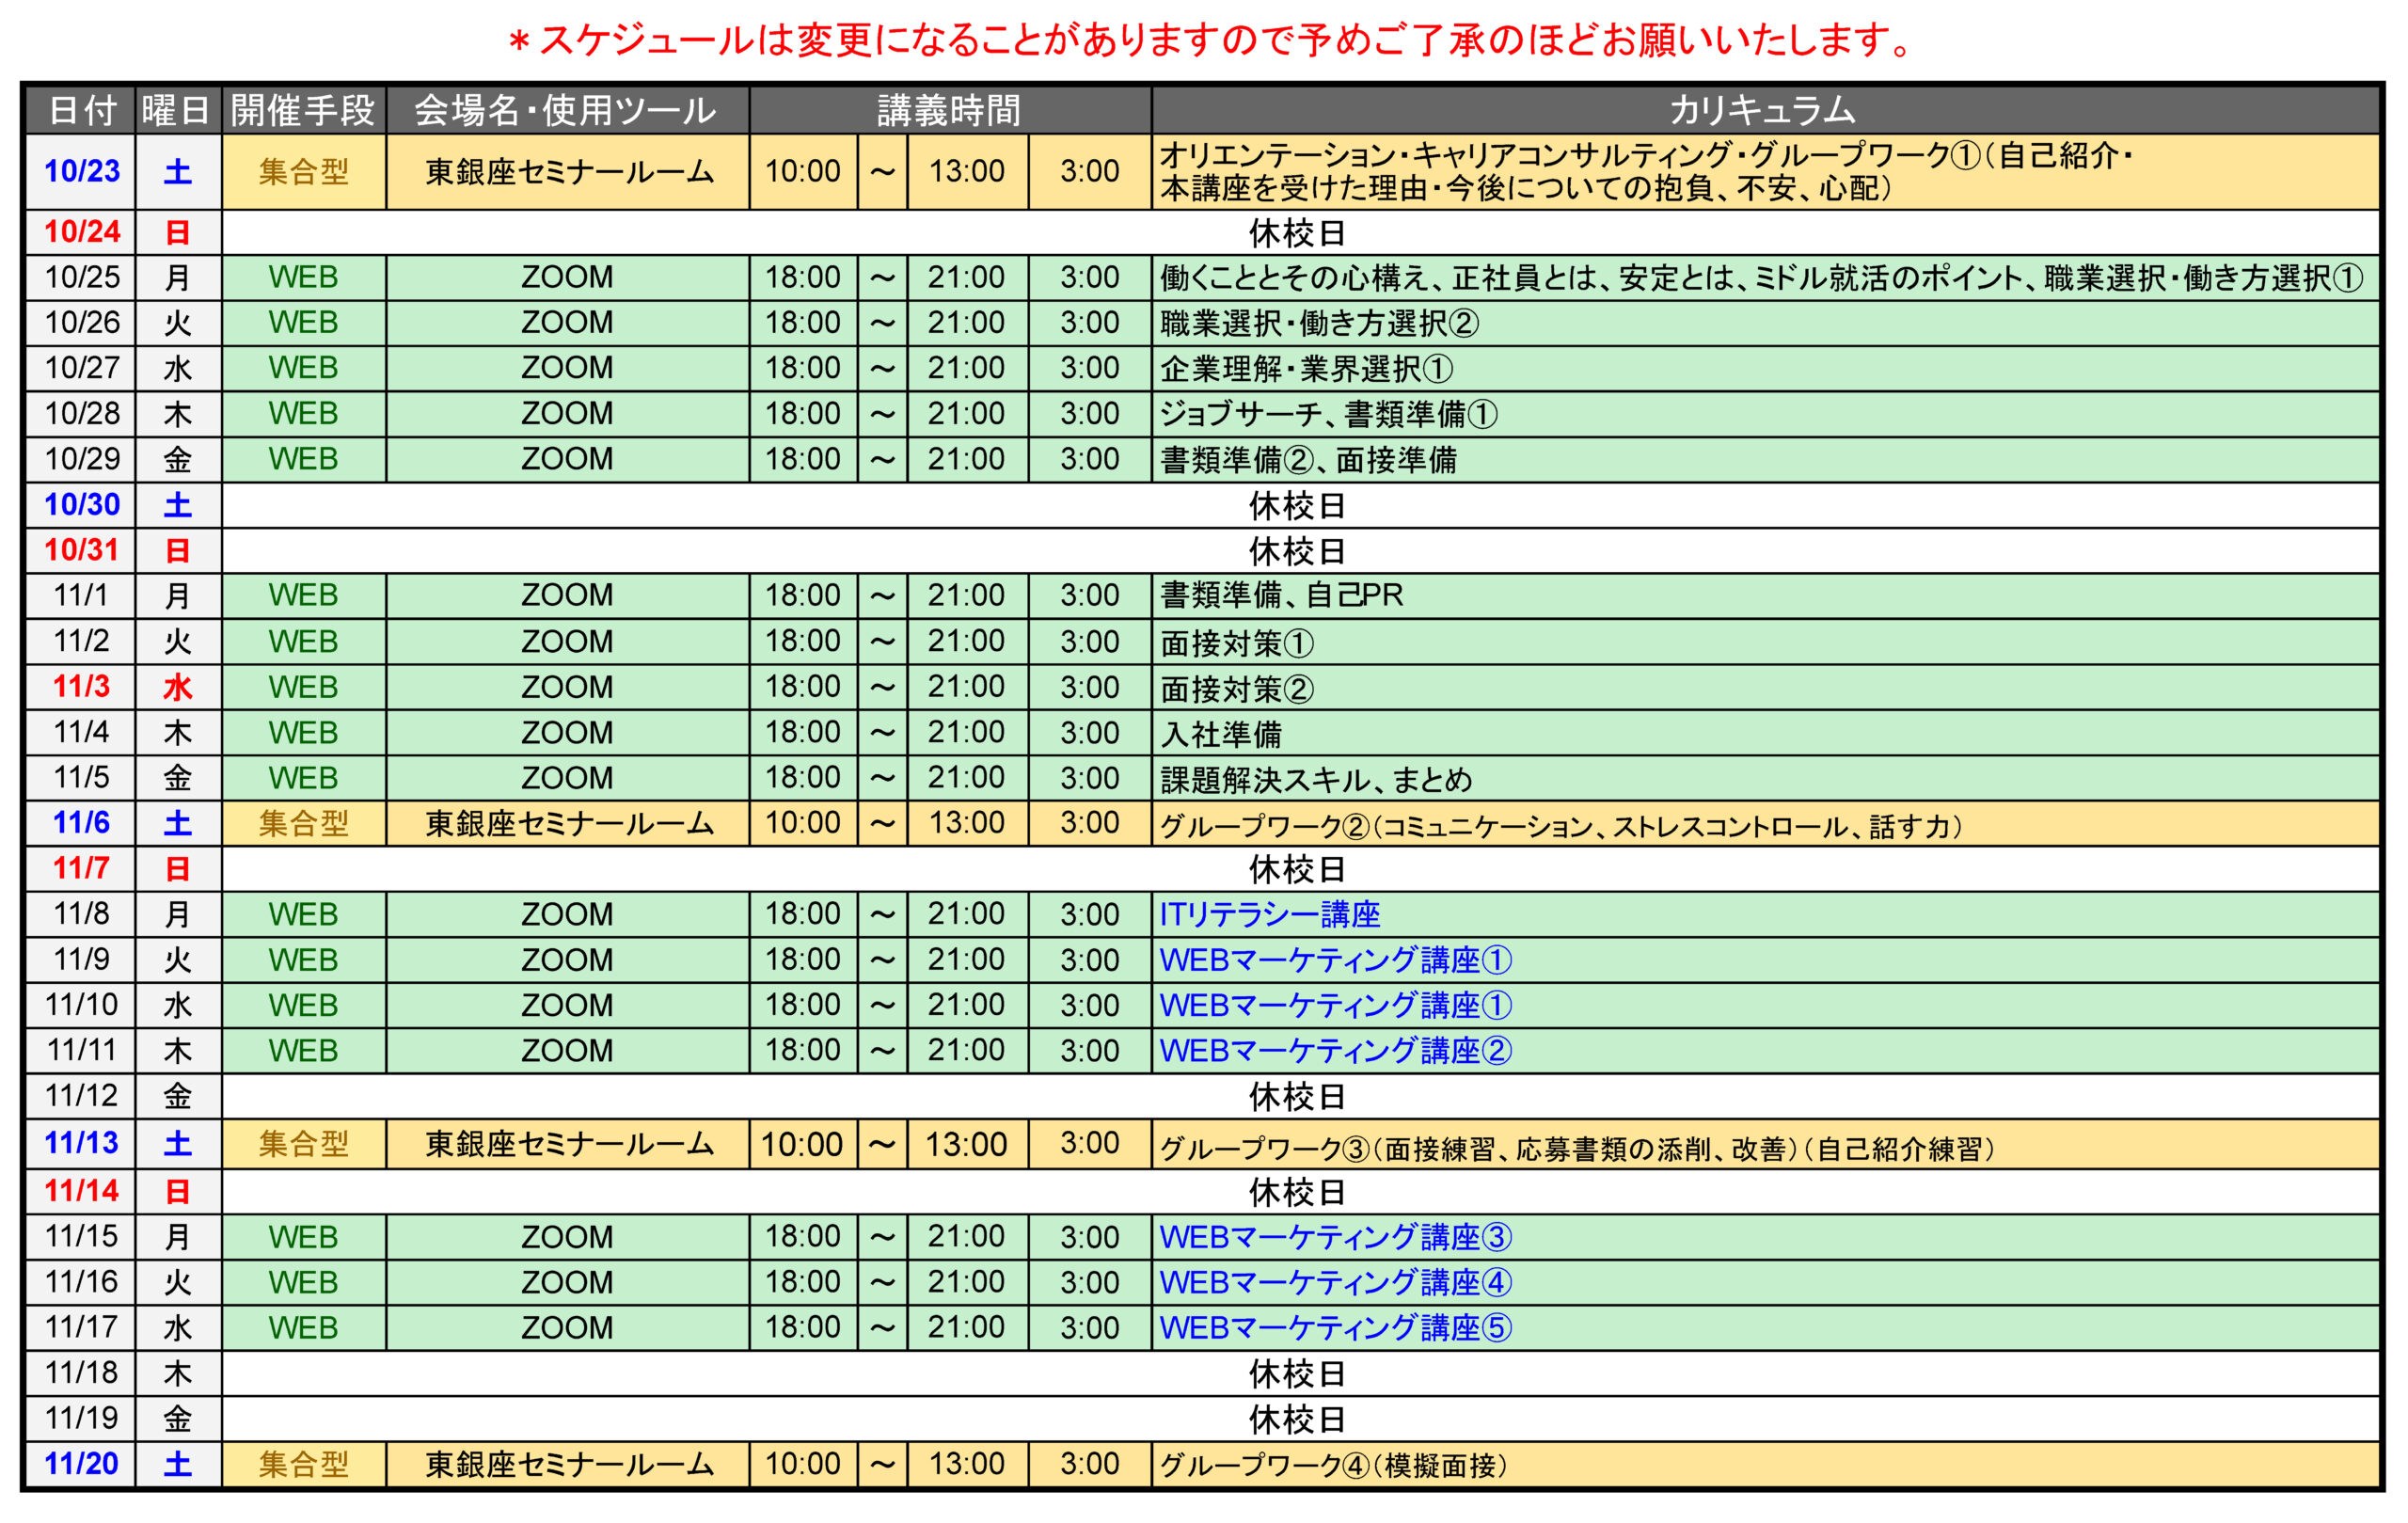Viewport: 2408px width, 1523px height.
Task: Click WEBマーケティング講座④ curriculum text
Action: pos(1335,1282)
